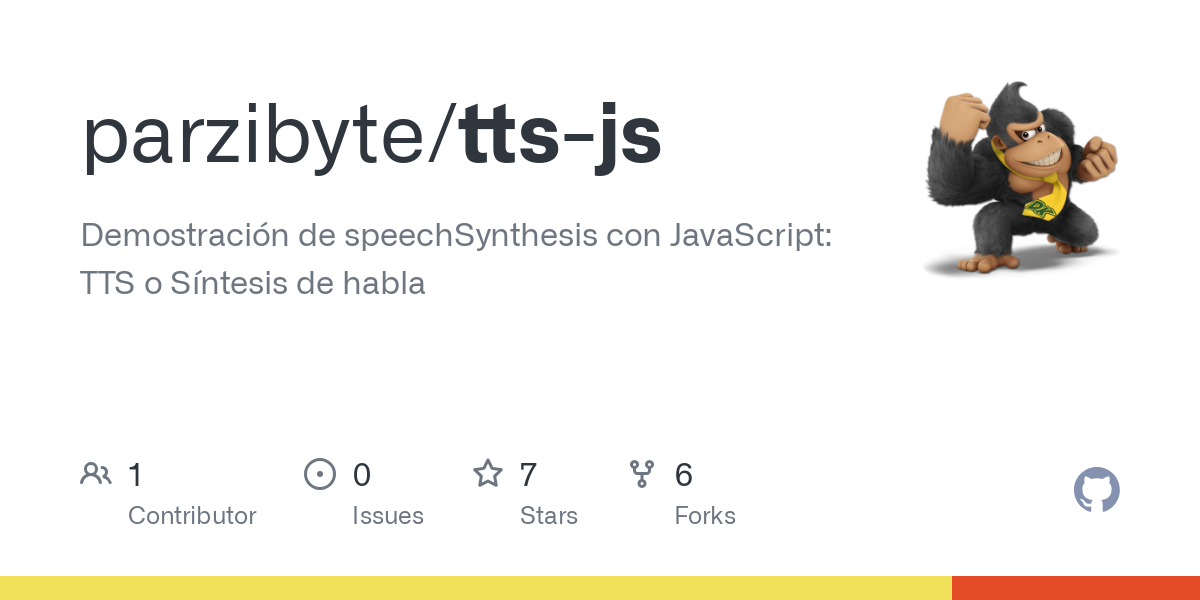Click the "TTS o Síntesis de habla" text
This screenshot has width=1200, height=600.
(x=253, y=283)
